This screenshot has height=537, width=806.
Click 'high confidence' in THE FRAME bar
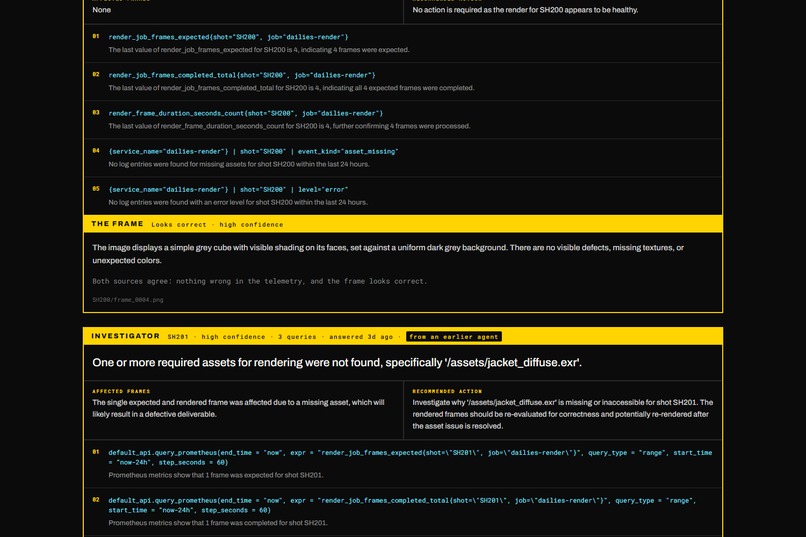(251, 225)
